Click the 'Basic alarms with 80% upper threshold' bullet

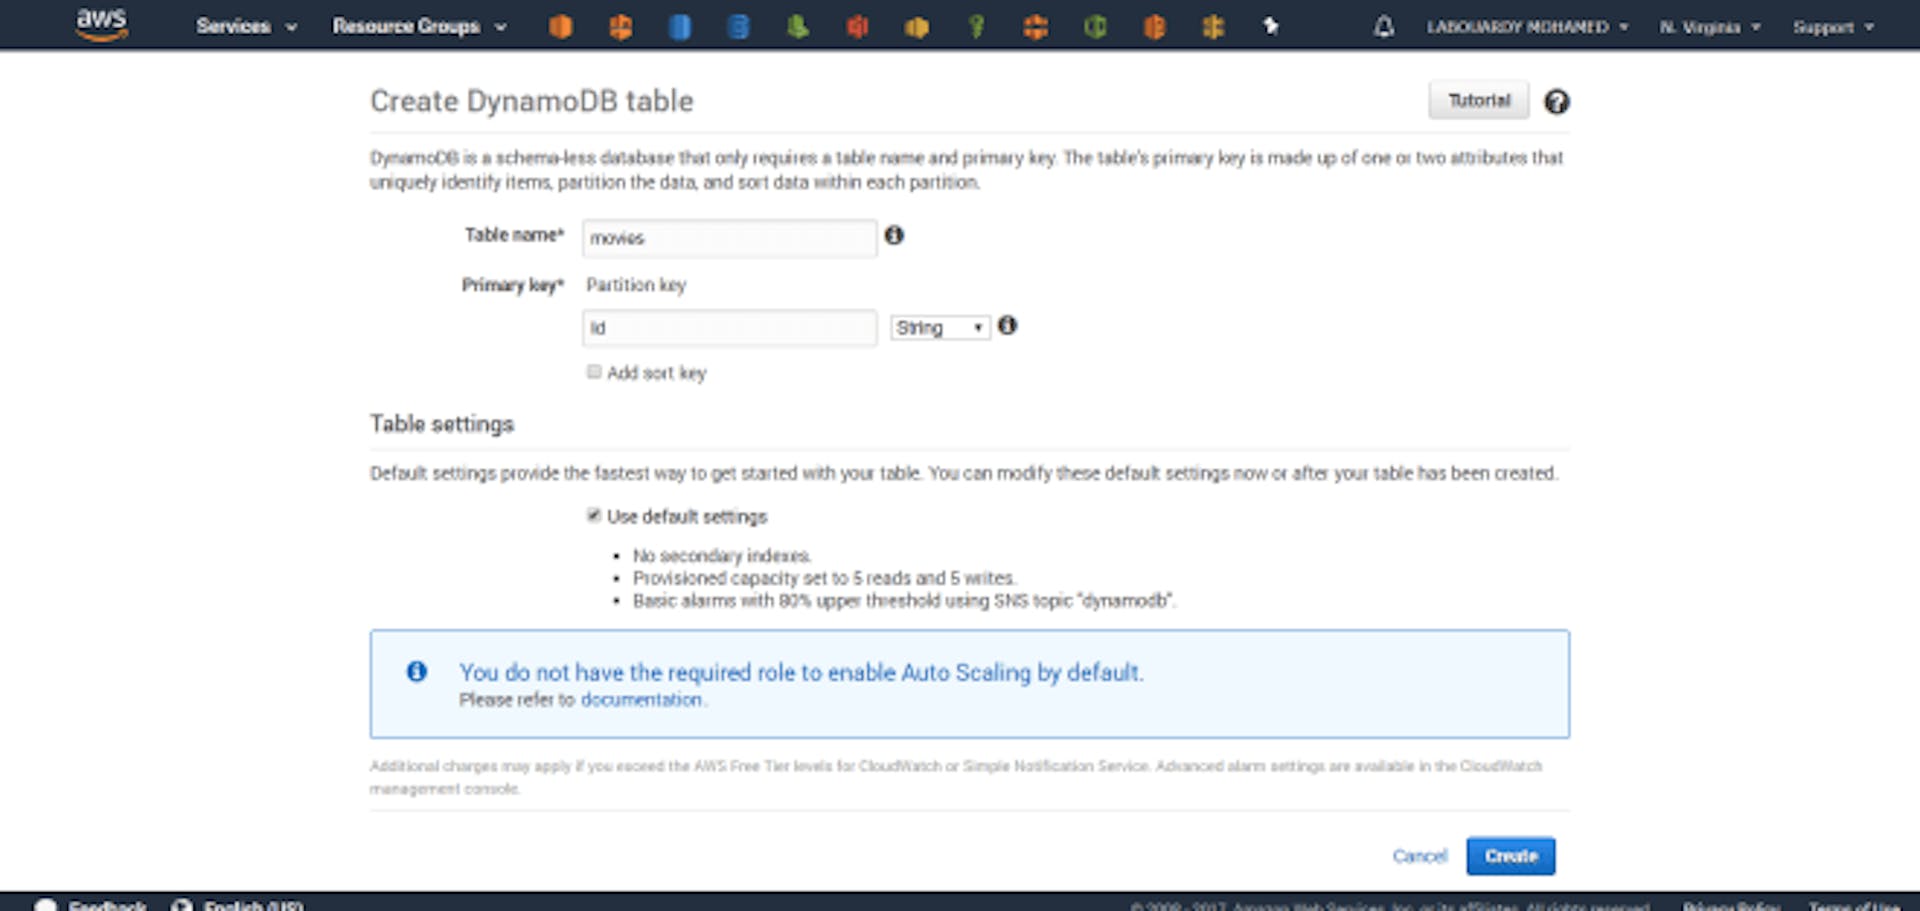click(904, 601)
